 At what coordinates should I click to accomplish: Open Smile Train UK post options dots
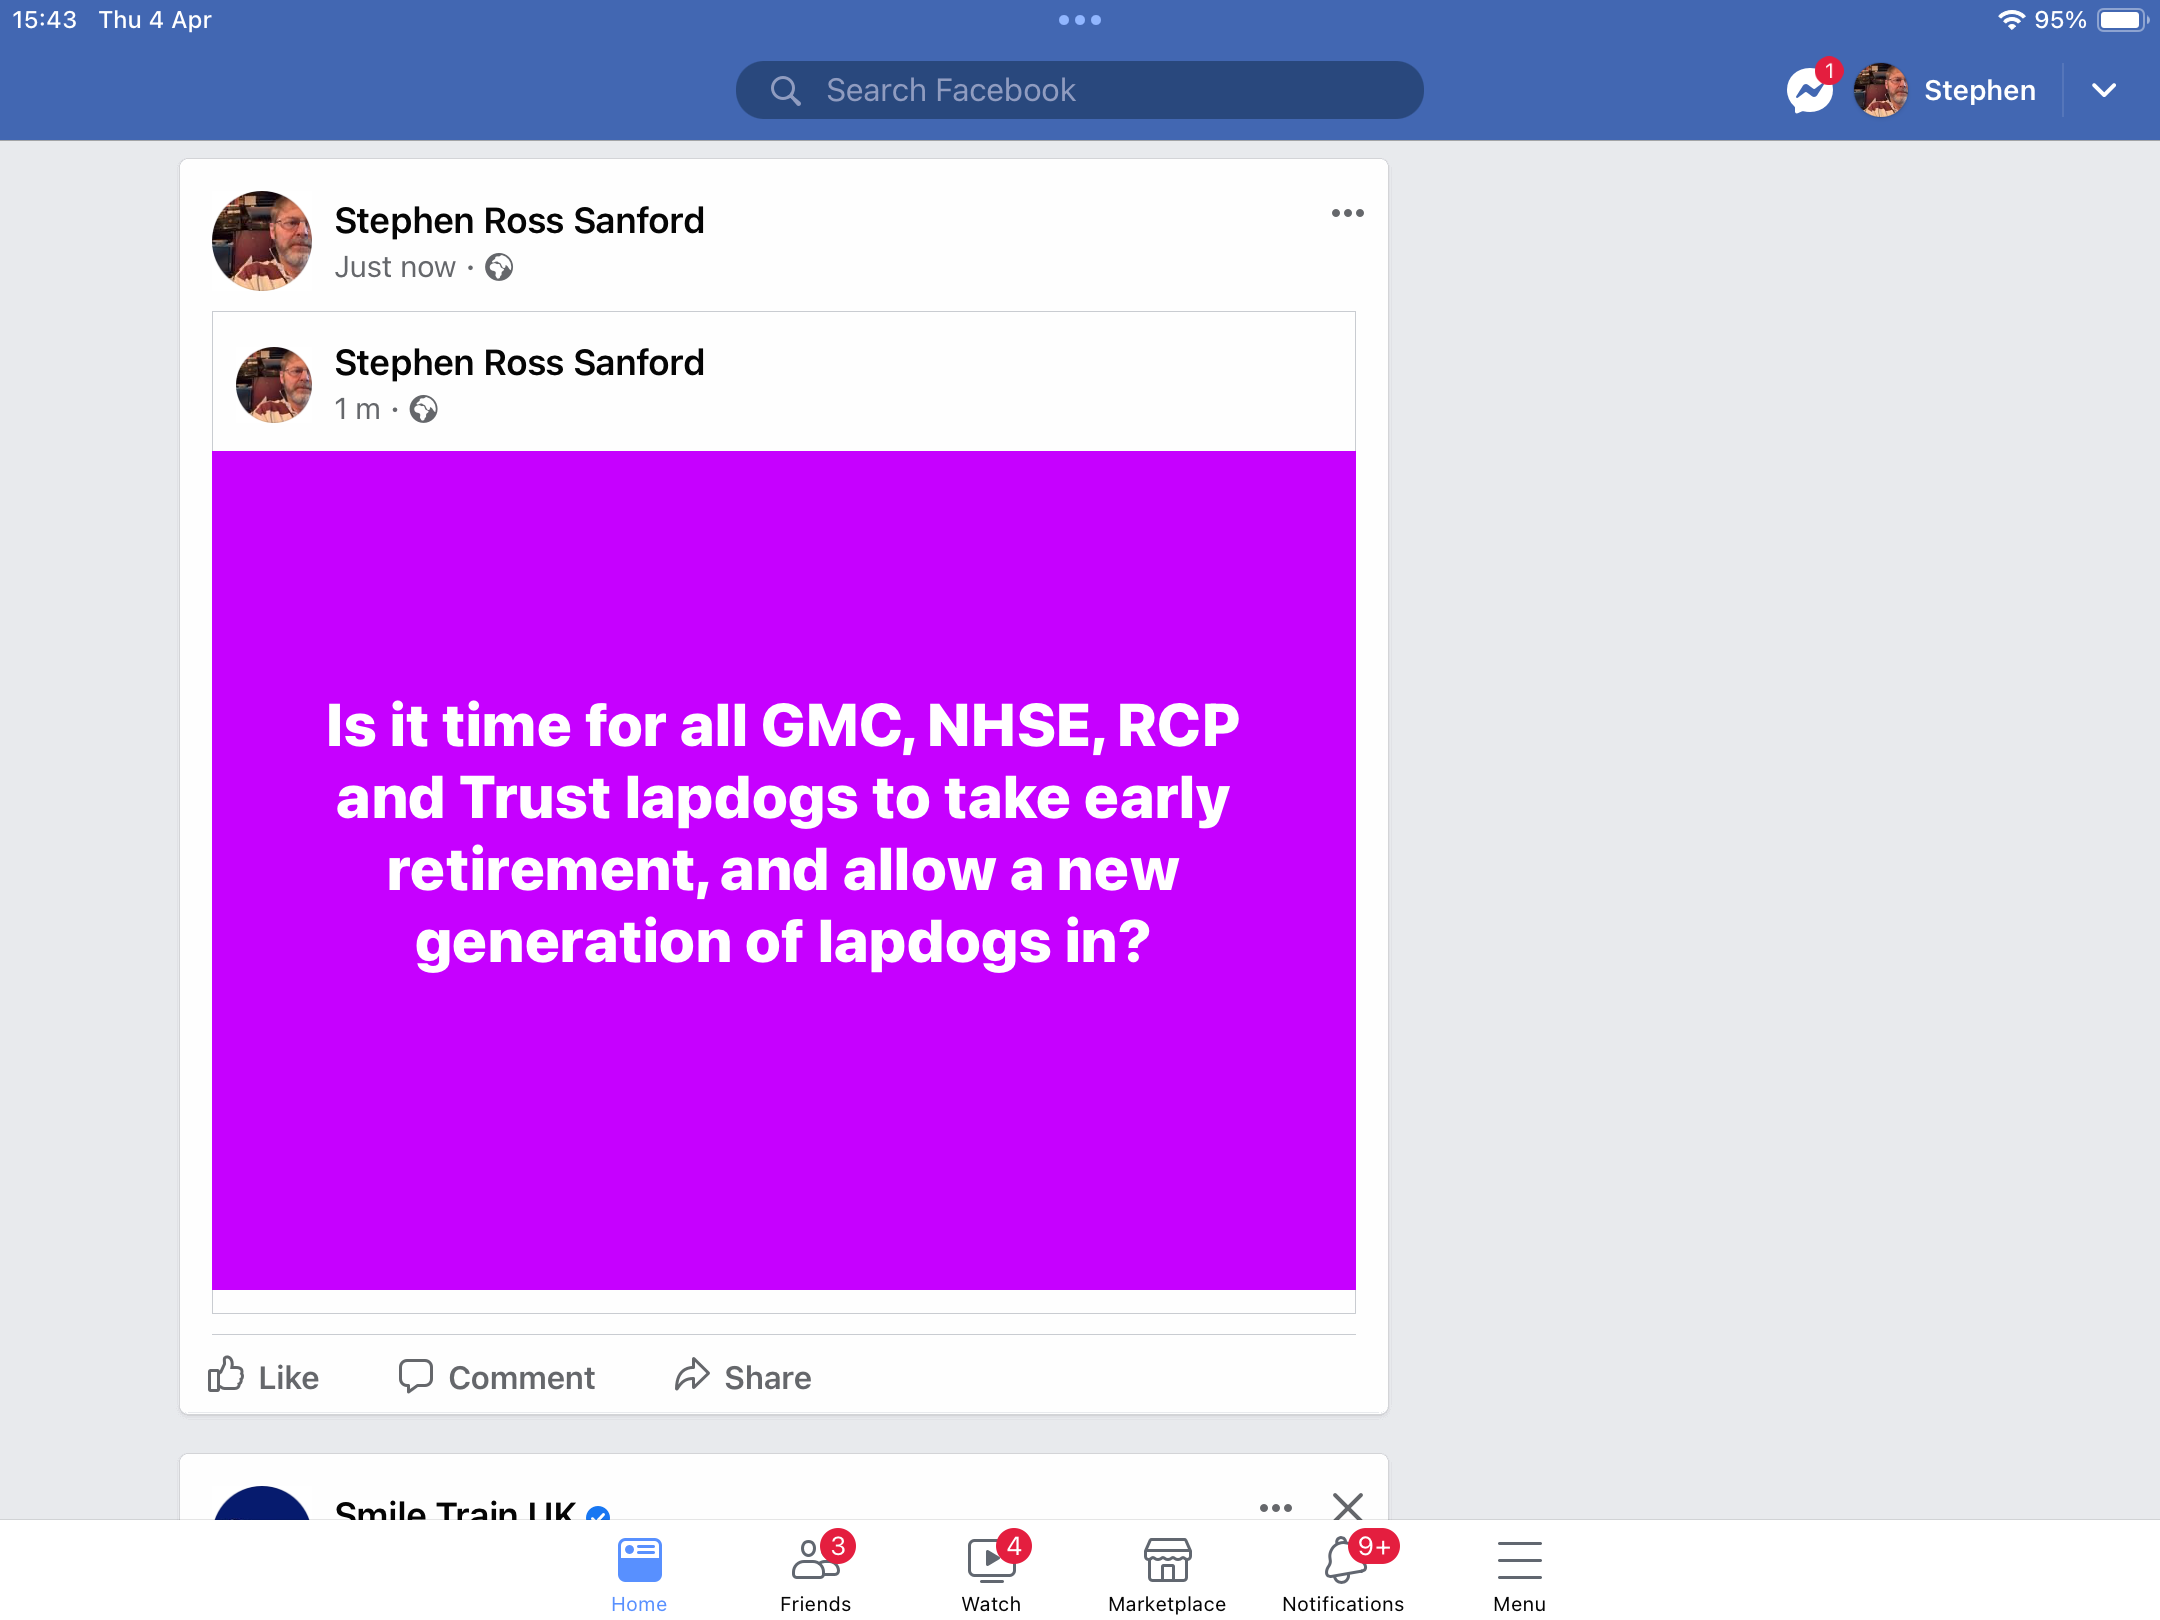(1276, 1507)
